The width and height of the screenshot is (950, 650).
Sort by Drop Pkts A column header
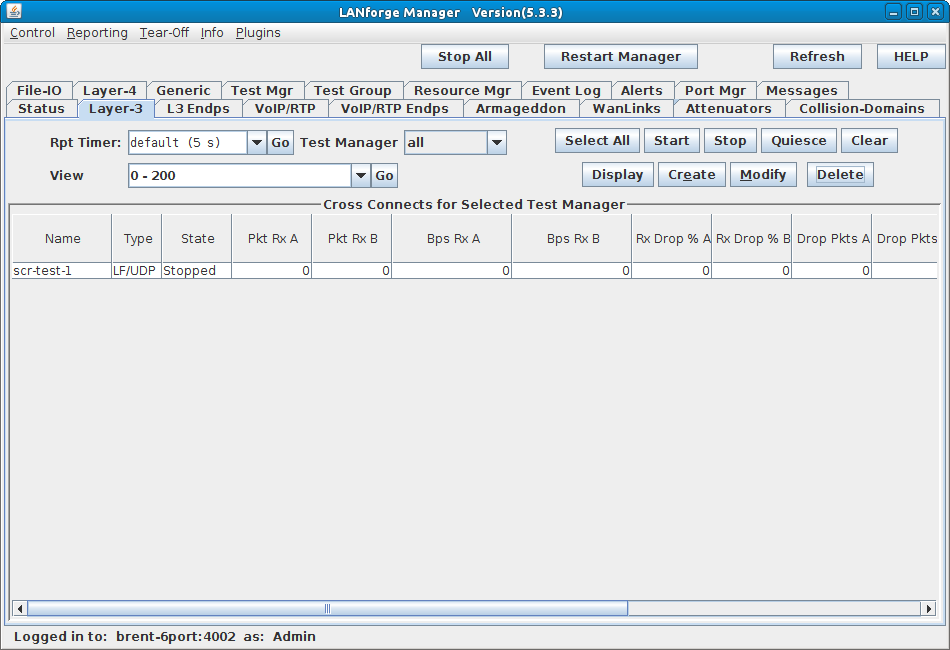click(x=832, y=239)
